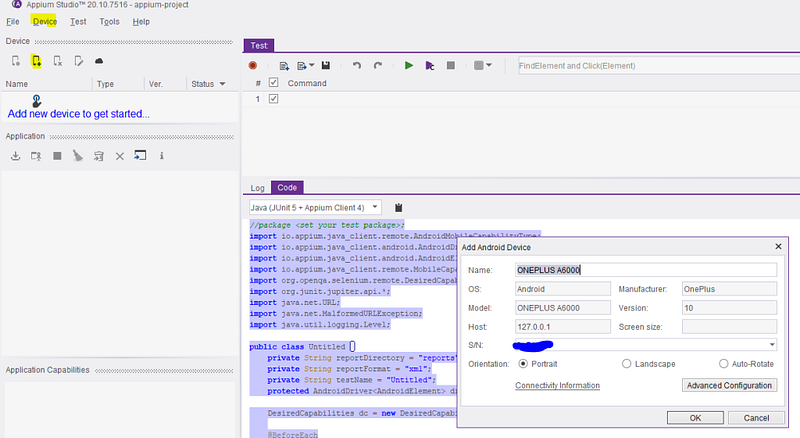Open the File menu
This screenshot has height=438, width=800.
coord(13,21)
